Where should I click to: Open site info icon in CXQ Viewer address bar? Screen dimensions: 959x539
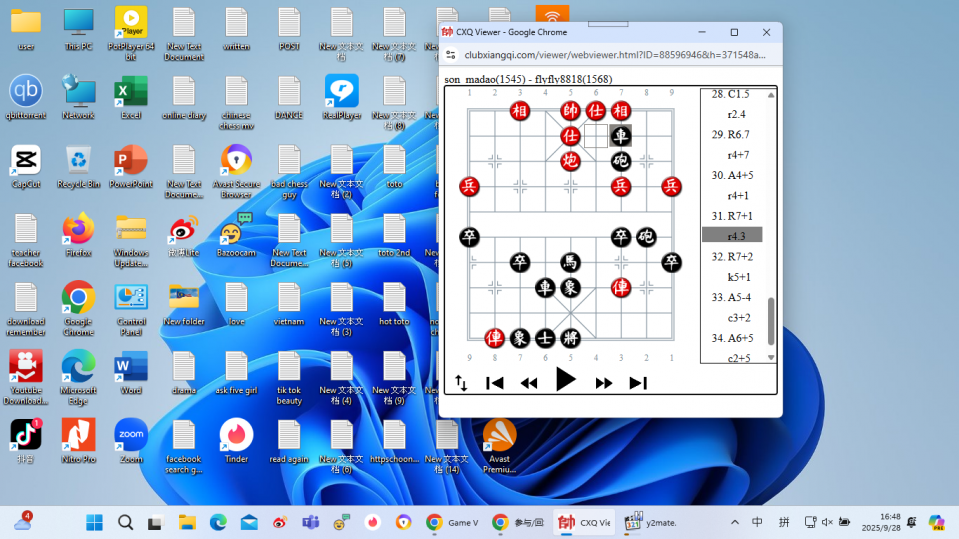[x=451, y=55]
